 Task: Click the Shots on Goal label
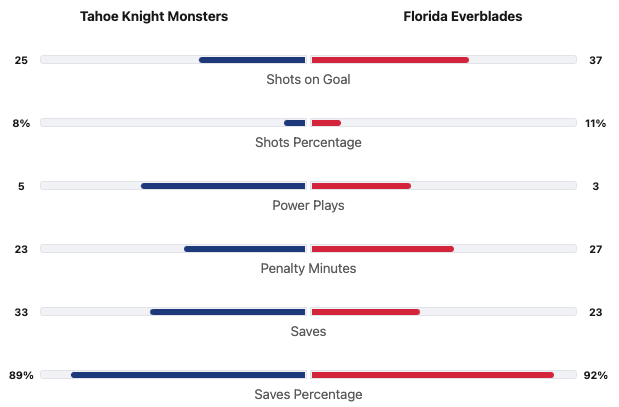[308, 79]
